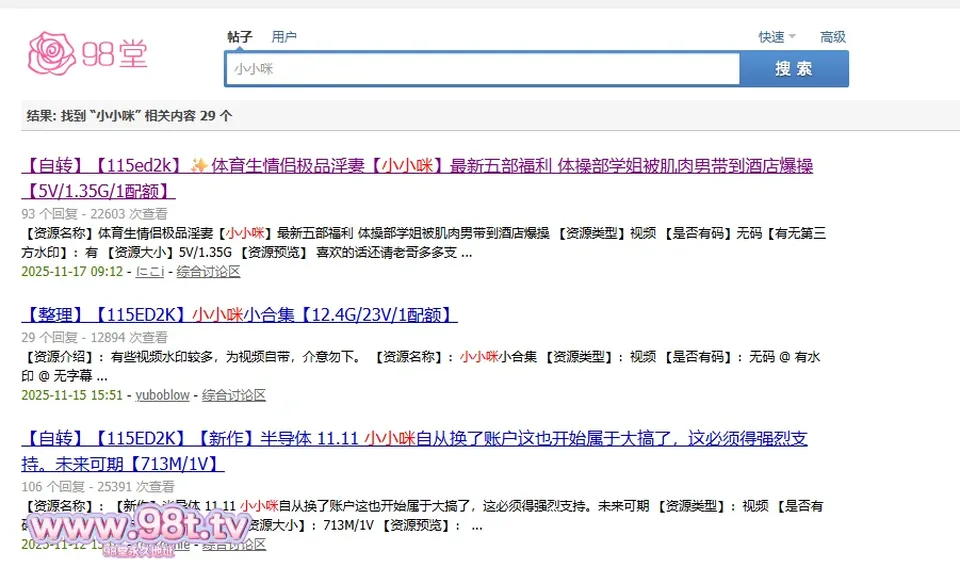Open 综合讨论区 link beside にこi
Screen dimensions: 960x567
coord(208,271)
